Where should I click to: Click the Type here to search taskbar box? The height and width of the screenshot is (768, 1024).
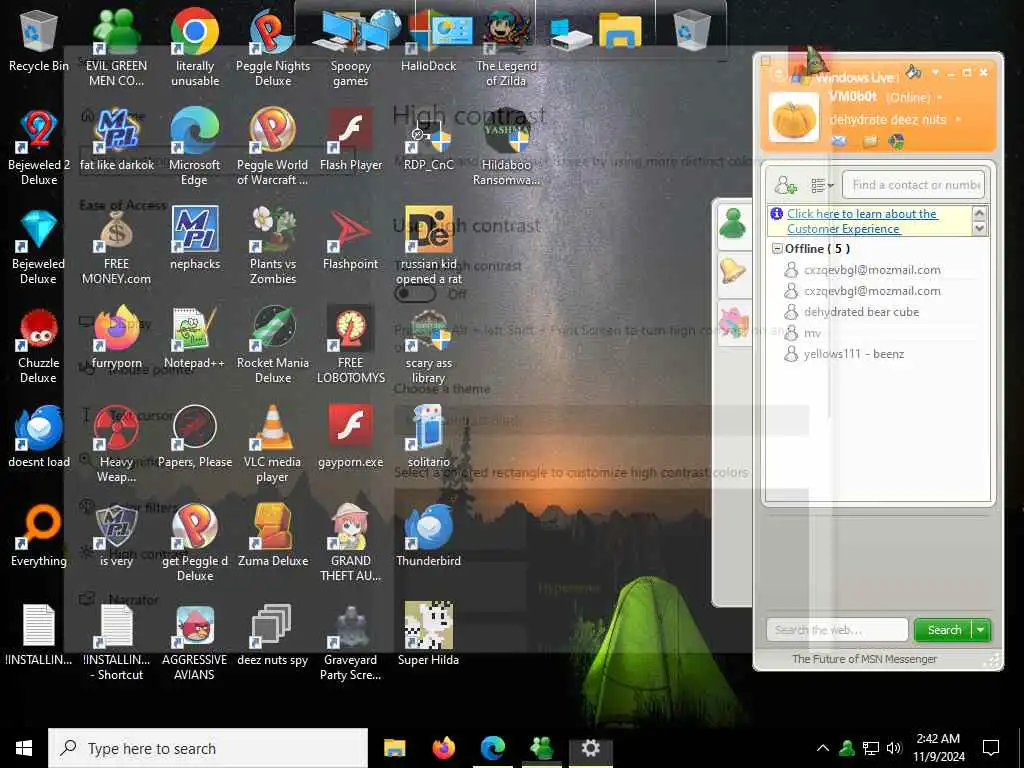pyautogui.click(x=208, y=748)
